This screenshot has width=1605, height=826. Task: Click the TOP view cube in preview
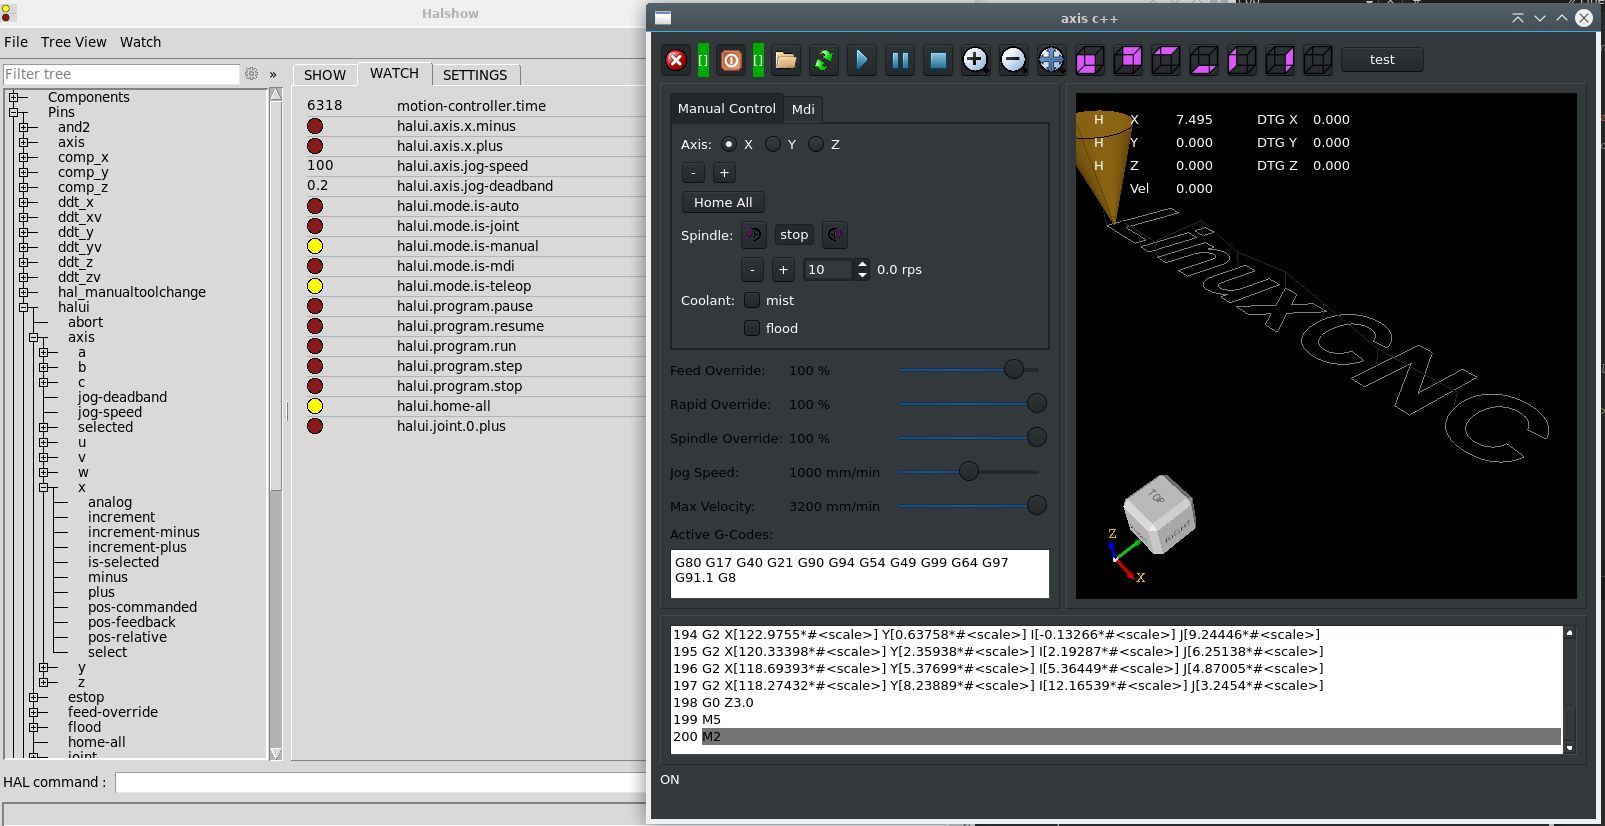tap(1160, 513)
